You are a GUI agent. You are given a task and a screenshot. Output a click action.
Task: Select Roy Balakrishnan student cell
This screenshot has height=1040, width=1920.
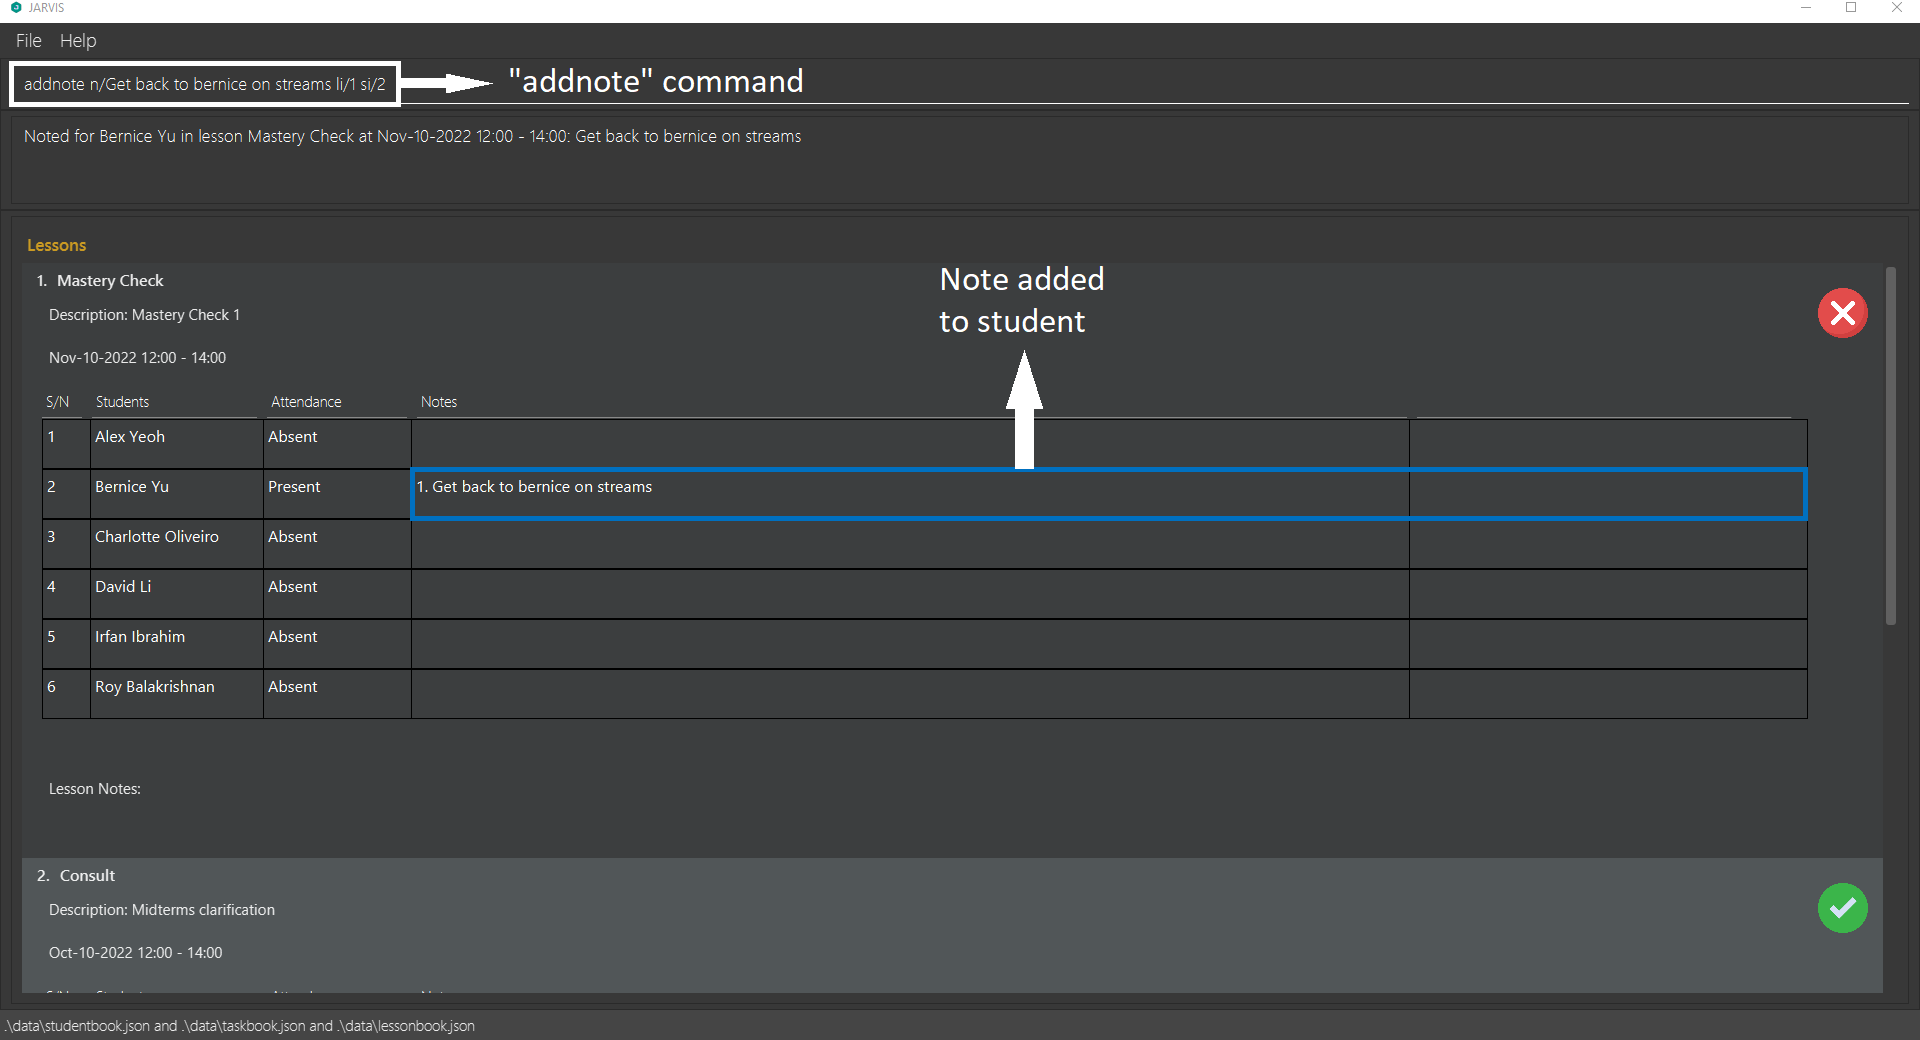(x=177, y=694)
